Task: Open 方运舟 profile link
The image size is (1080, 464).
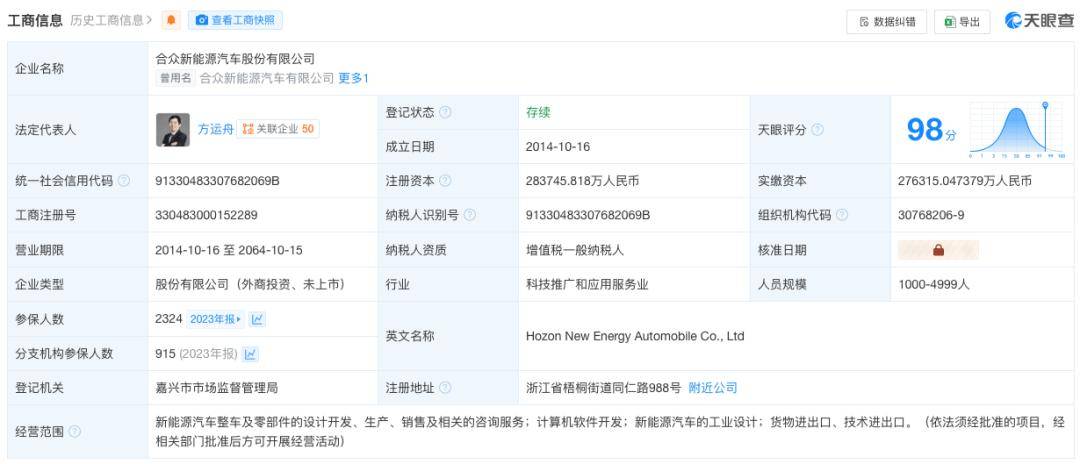Action: [216, 129]
